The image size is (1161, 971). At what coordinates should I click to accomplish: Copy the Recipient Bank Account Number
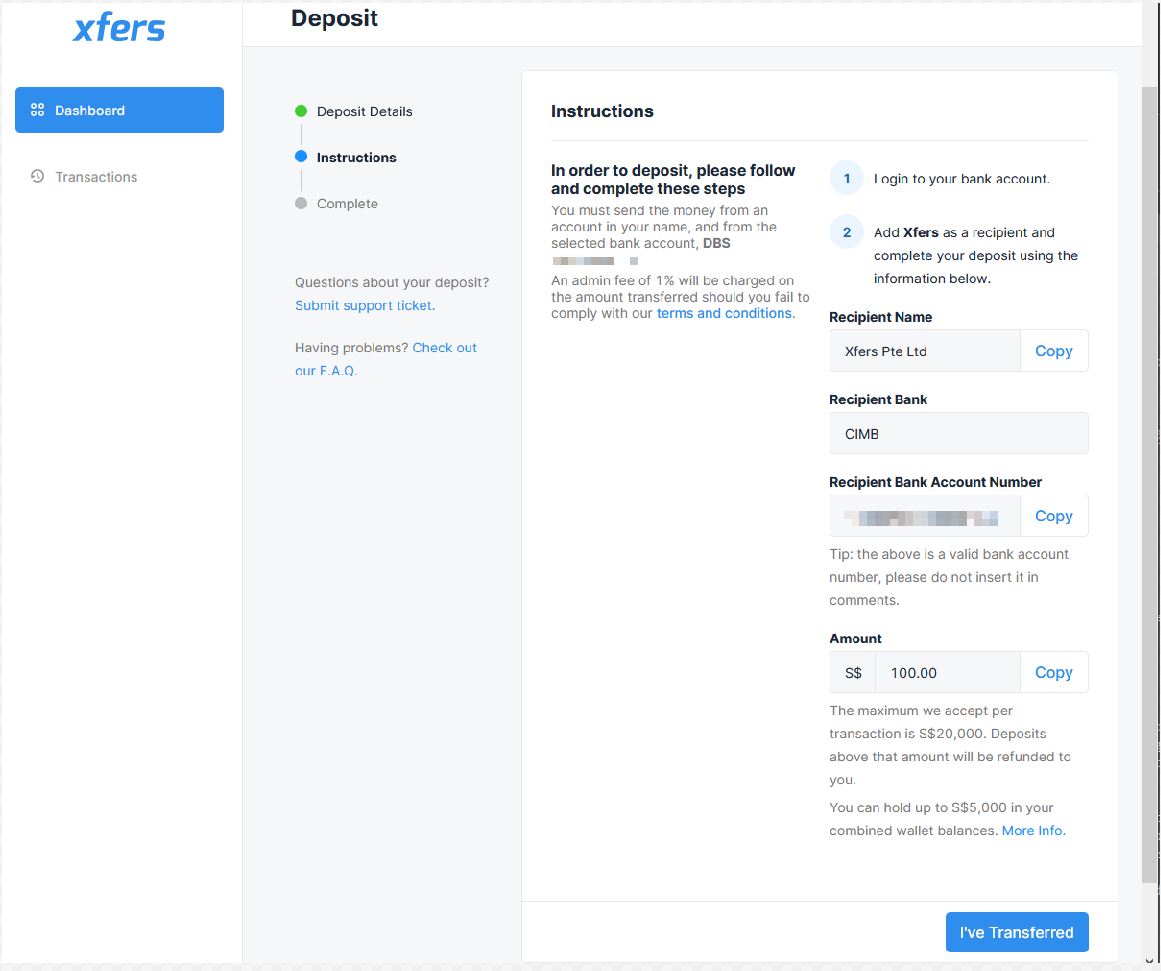tap(1054, 515)
